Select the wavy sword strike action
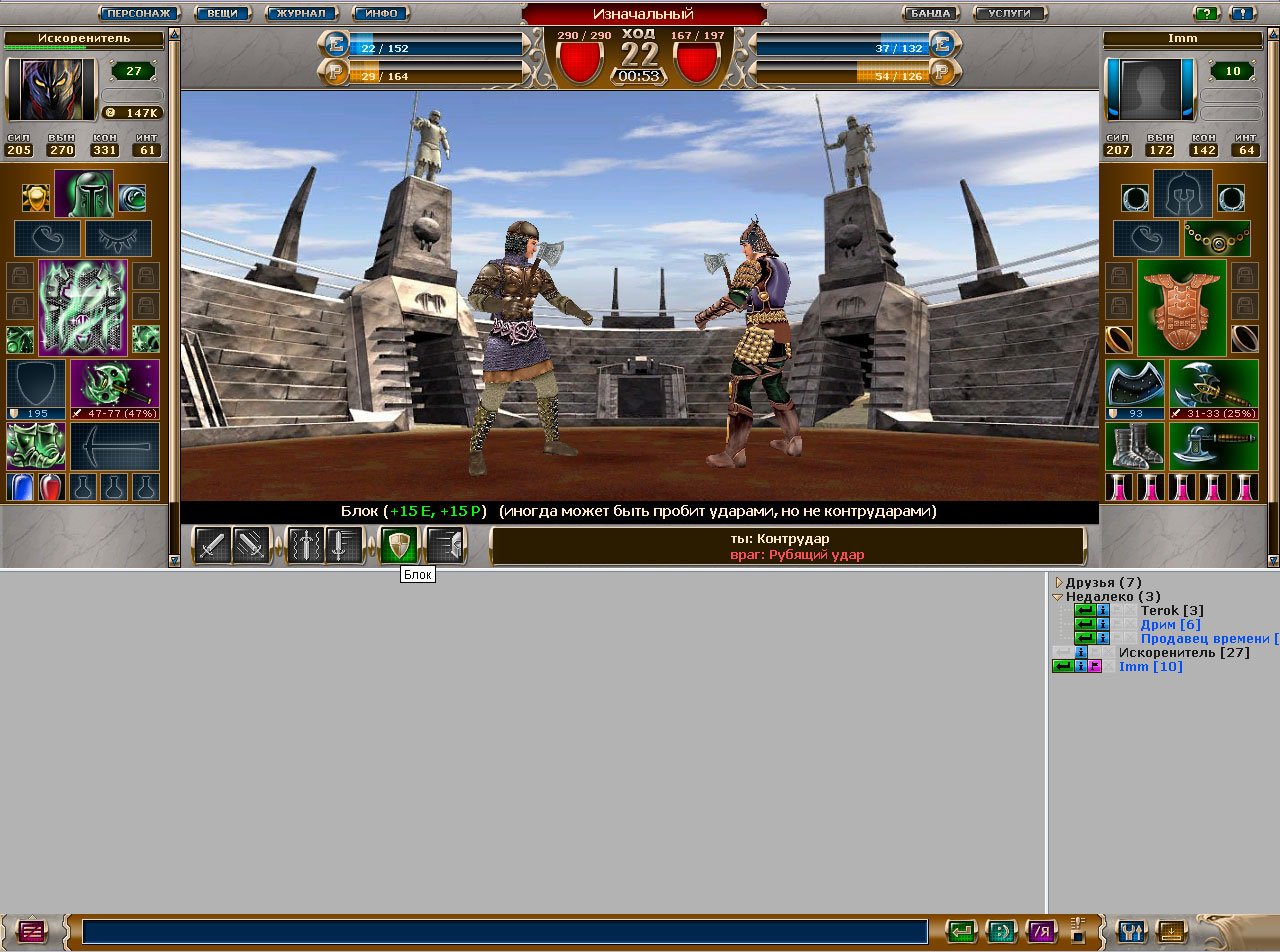The height and width of the screenshot is (952, 1280). 306,546
